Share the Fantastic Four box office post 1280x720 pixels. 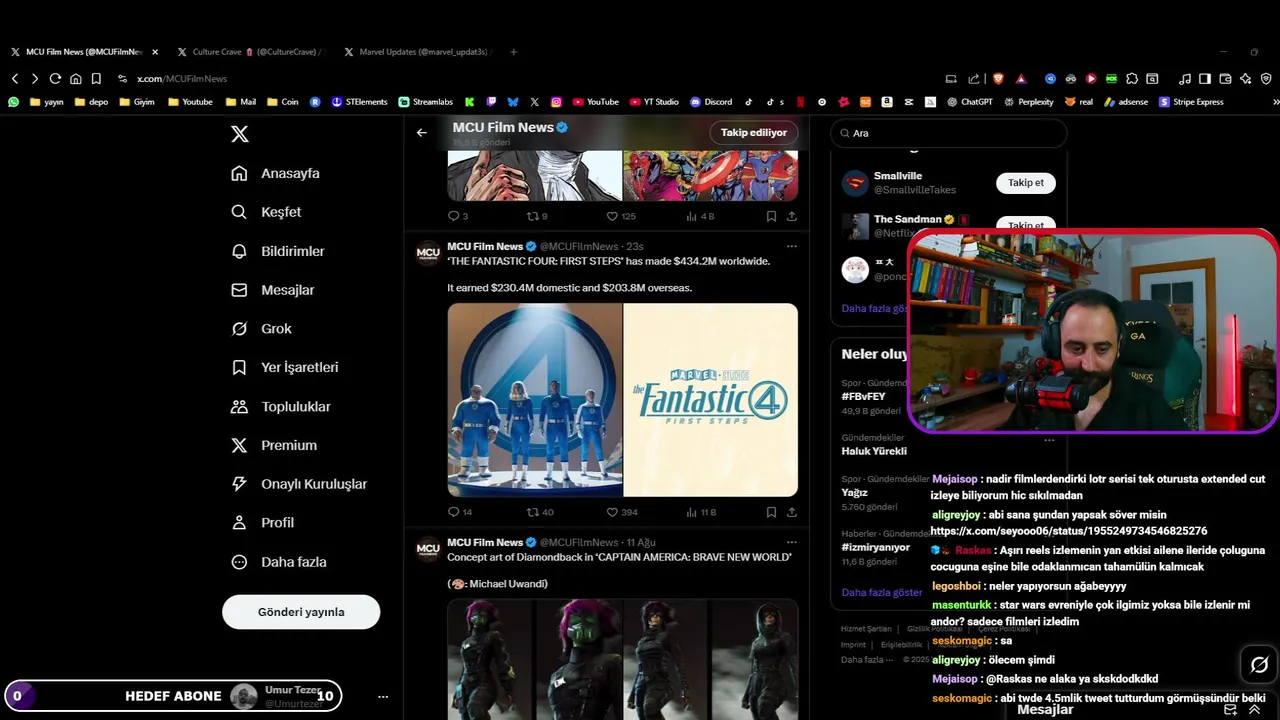click(x=792, y=512)
